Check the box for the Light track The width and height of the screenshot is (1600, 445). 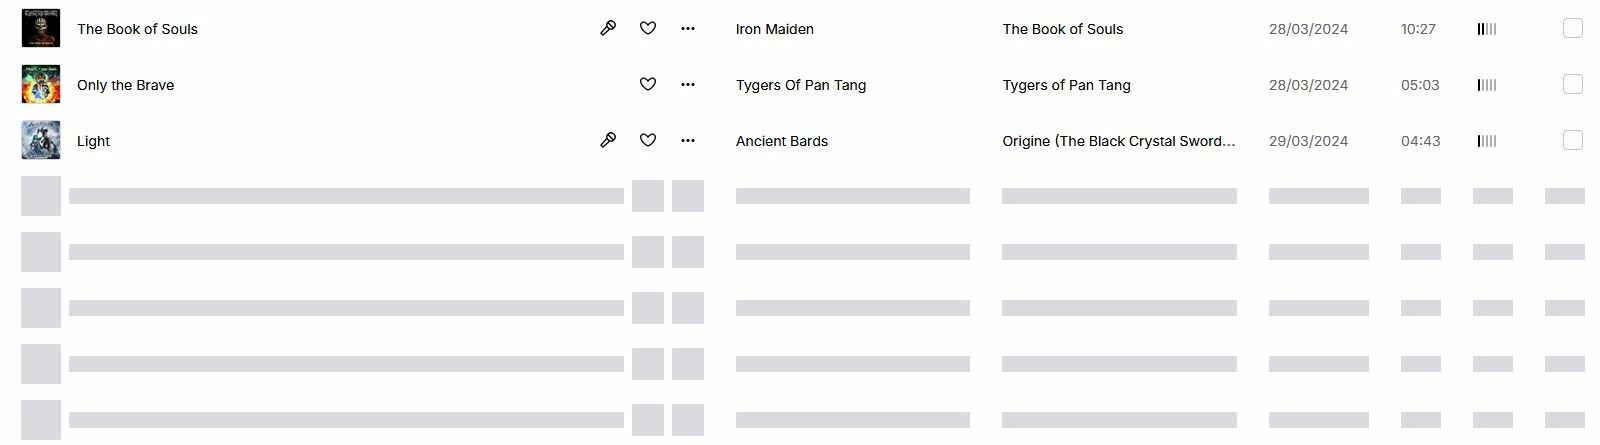[1573, 140]
